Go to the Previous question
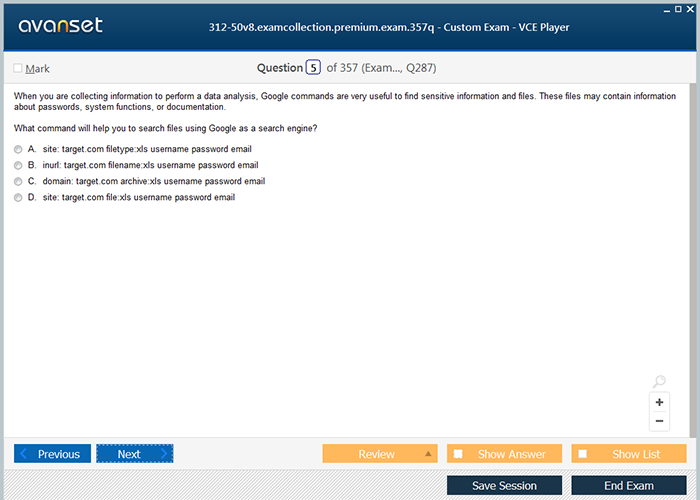Viewport: 700px width, 500px height. 53,454
